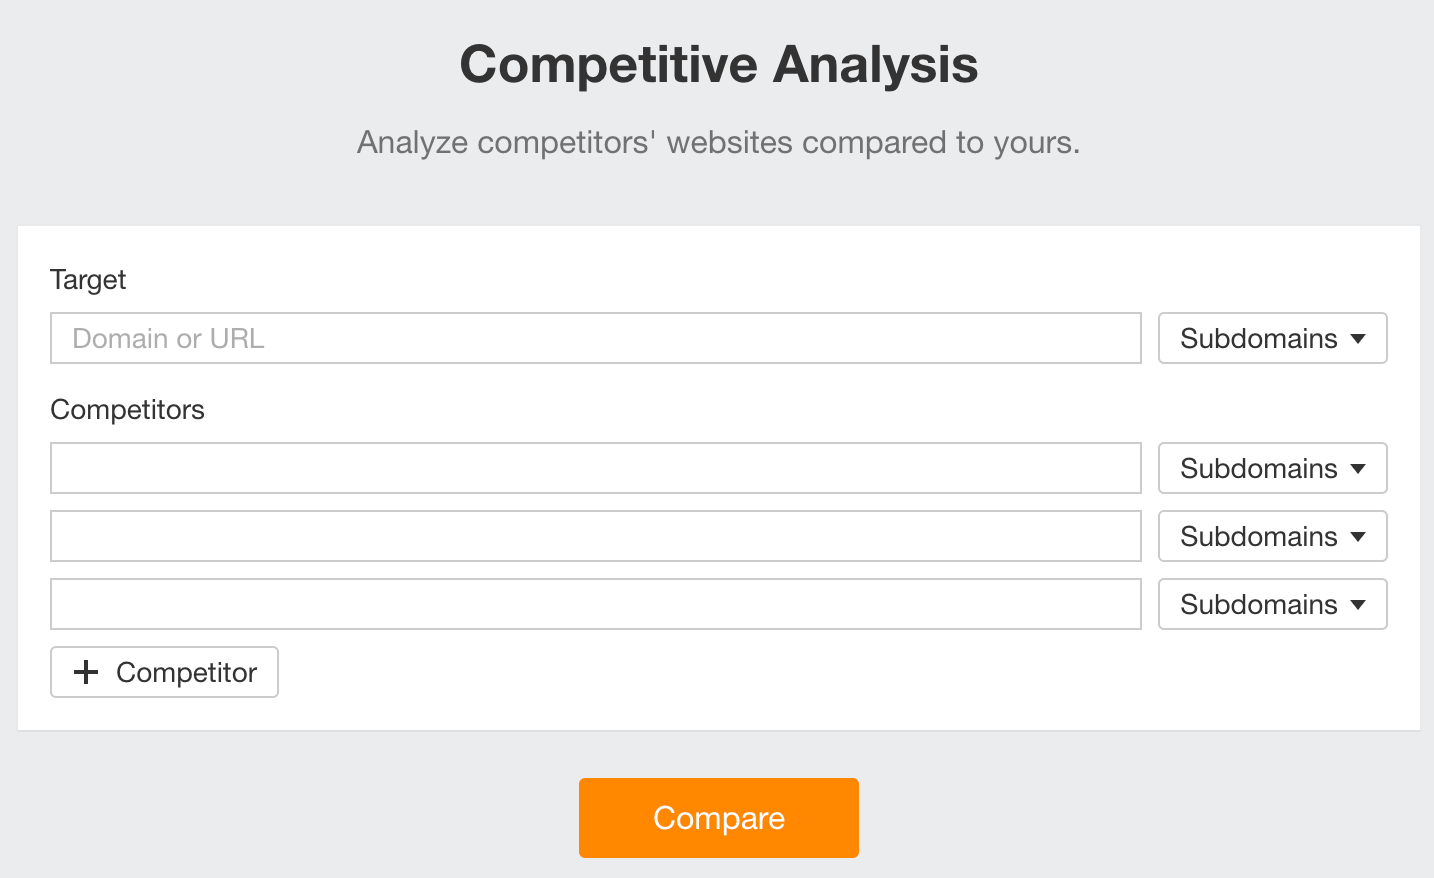Click the subtitle about analyzing competitors' websites
This screenshot has width=1434, height=878.
[x=718, y=142]
